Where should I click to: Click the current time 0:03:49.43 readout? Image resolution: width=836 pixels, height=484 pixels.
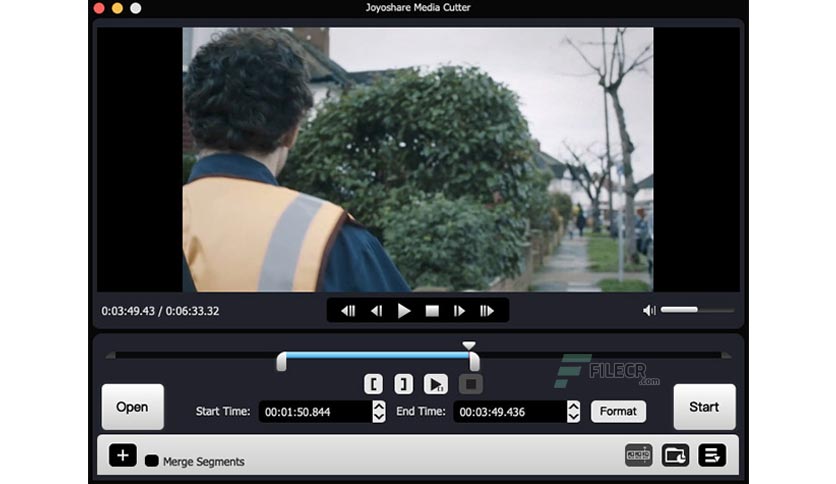point(128,311)
